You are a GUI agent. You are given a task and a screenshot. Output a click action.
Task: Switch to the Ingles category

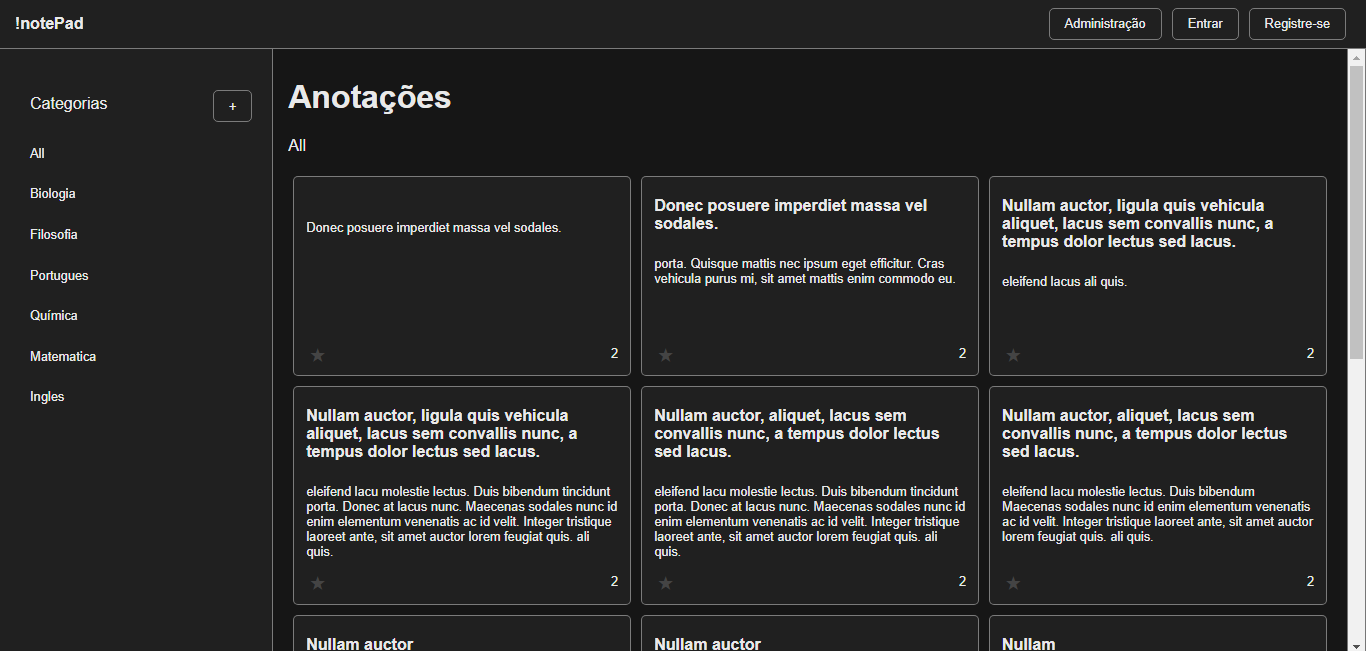(47, 397)
